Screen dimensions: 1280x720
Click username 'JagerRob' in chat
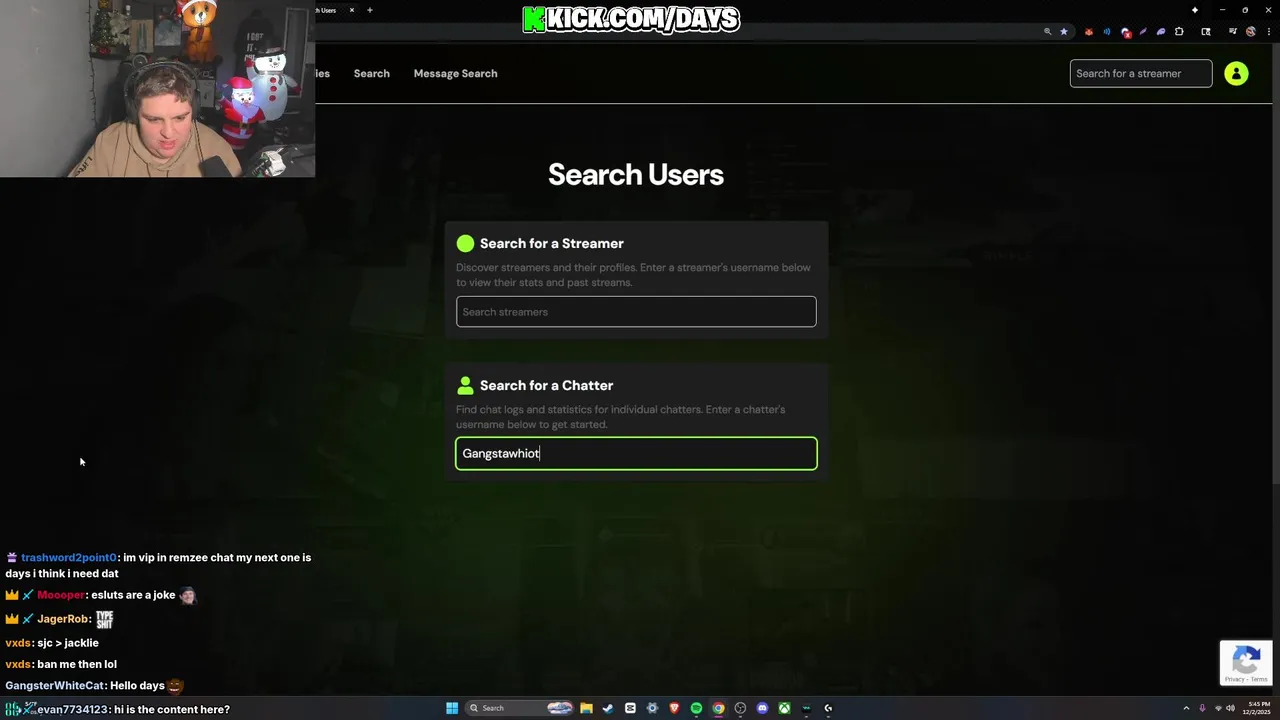click(x=63, y=619)
